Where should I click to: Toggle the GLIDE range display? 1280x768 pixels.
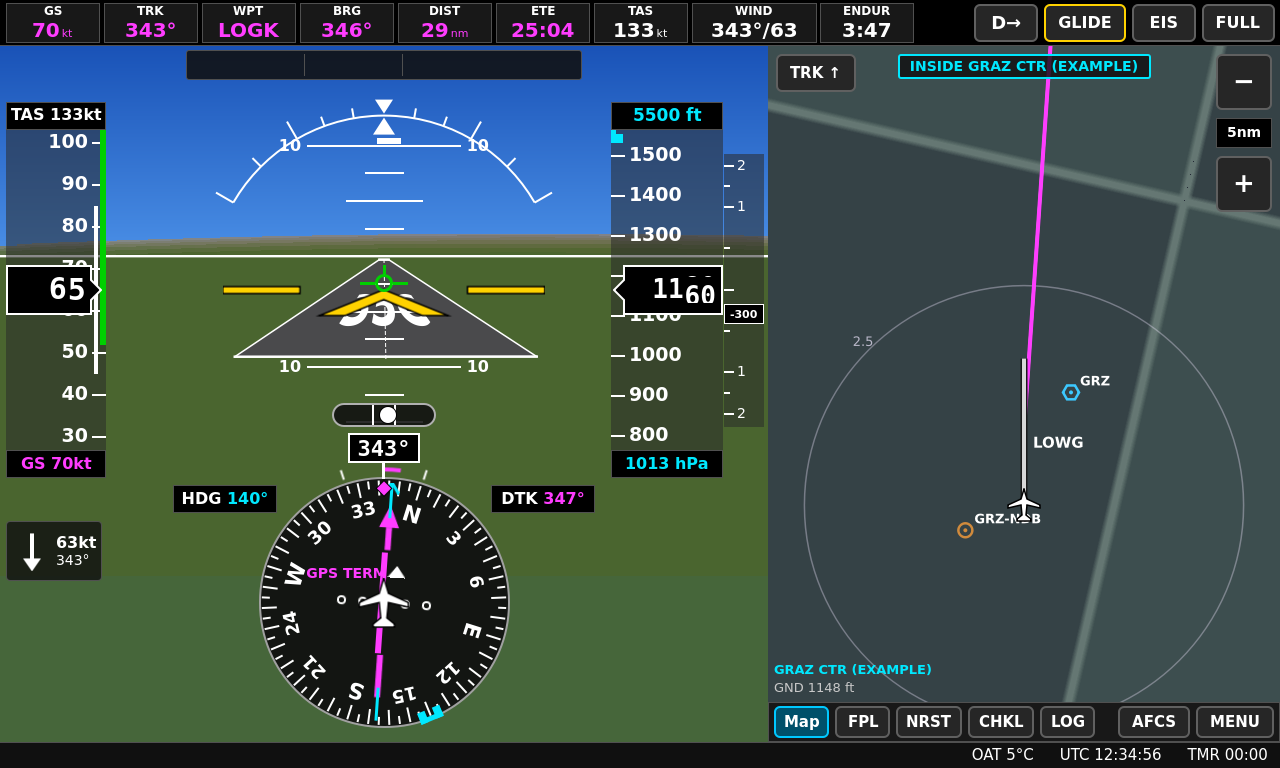[x=1085, y=23]
